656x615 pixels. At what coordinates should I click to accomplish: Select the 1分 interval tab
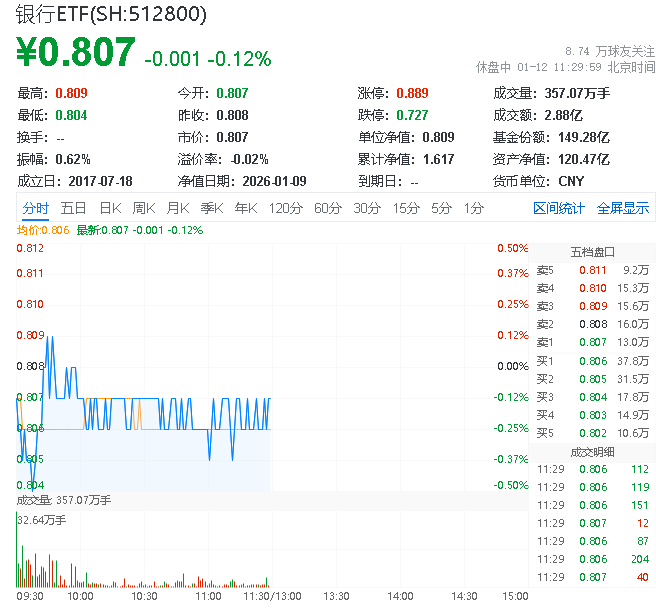(x=473, y=208)
